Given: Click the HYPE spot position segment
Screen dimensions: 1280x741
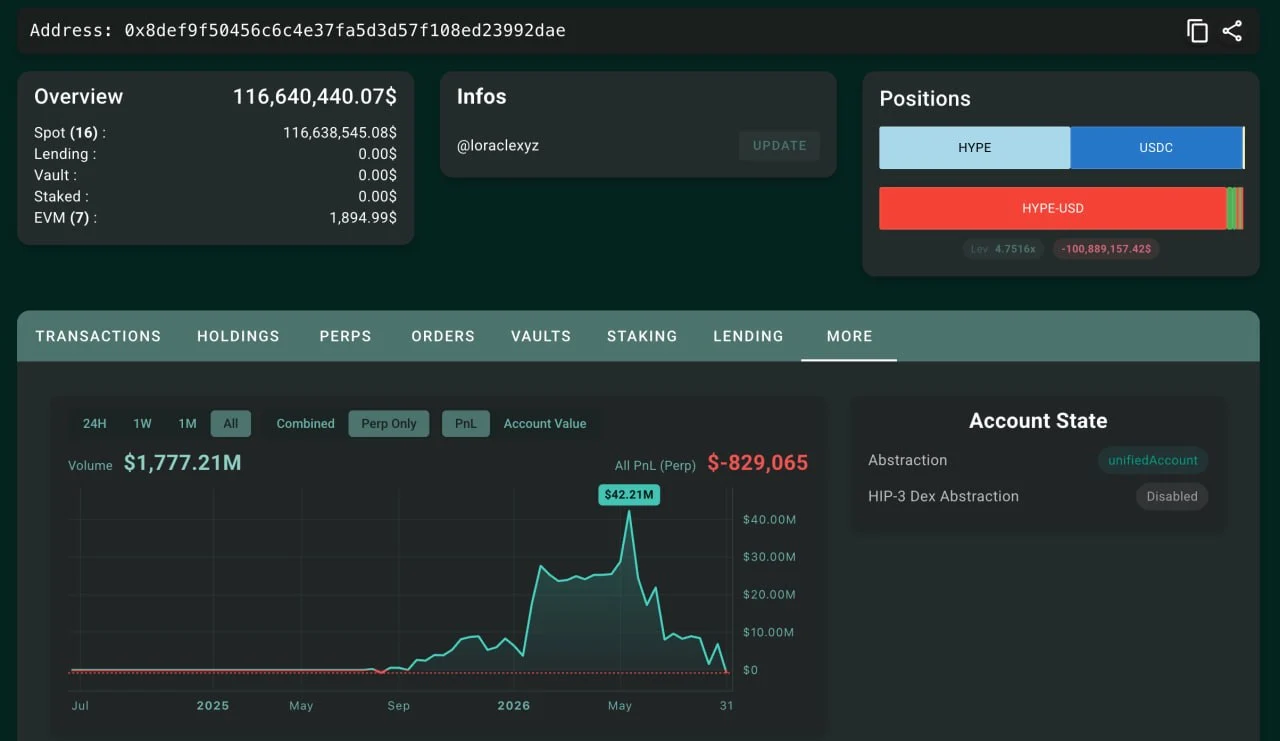Looking at the screenshot, I should coord(975,147).
